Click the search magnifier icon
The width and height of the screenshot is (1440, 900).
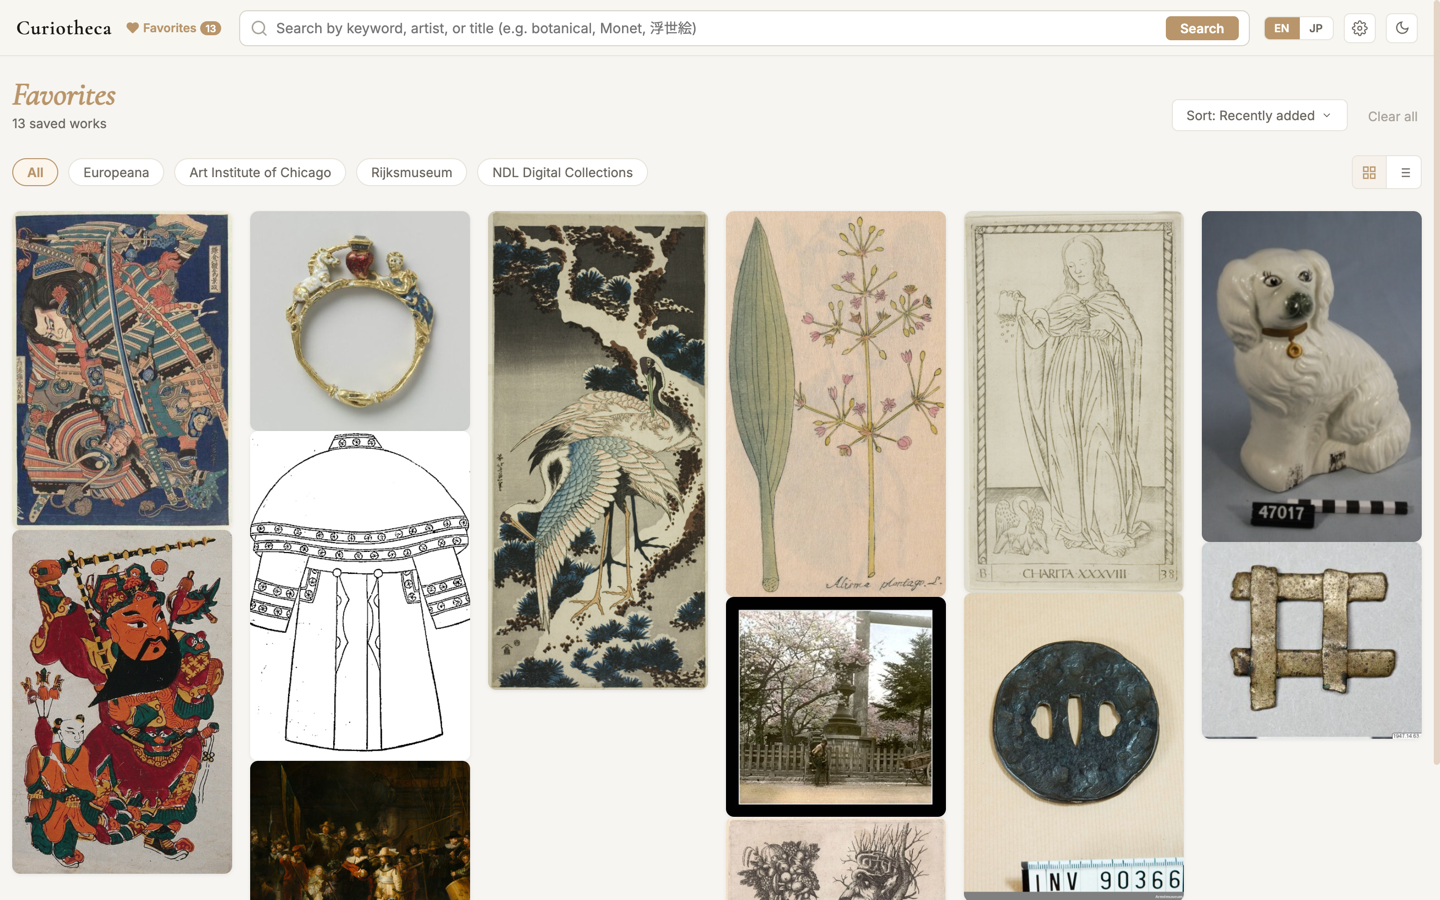click(259, 28)
